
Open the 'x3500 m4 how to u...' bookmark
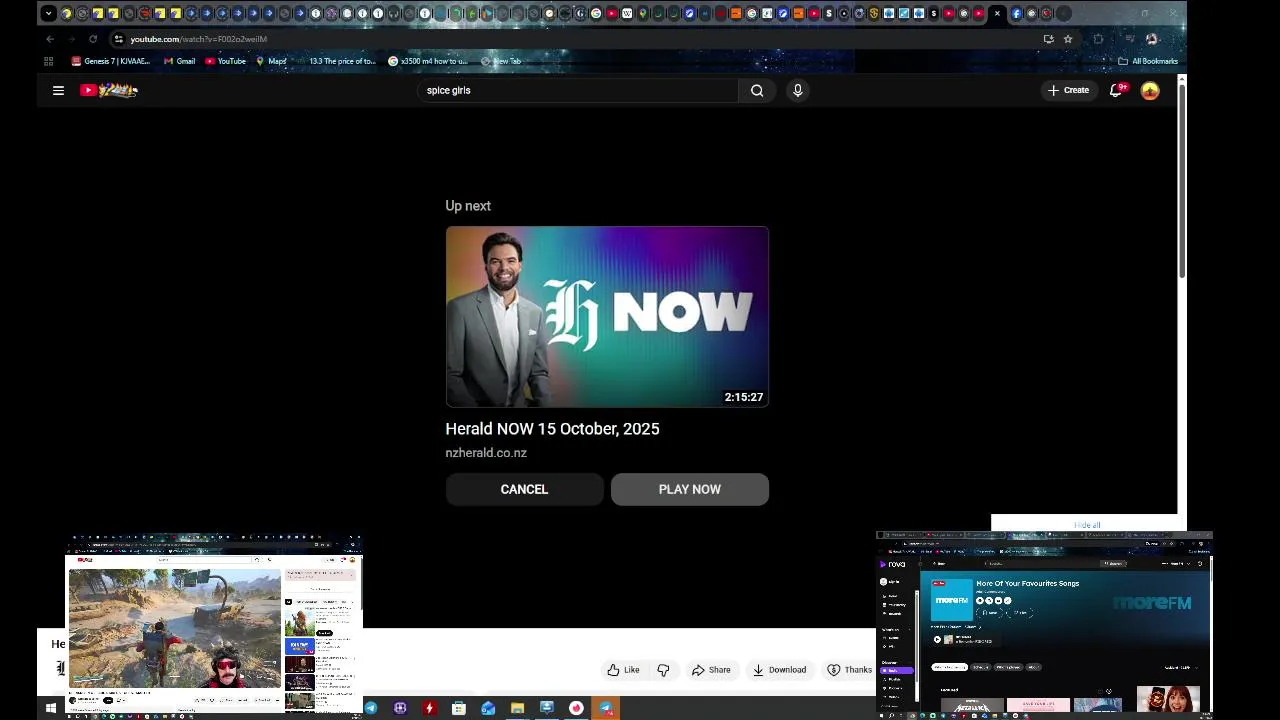click(427, 61)
